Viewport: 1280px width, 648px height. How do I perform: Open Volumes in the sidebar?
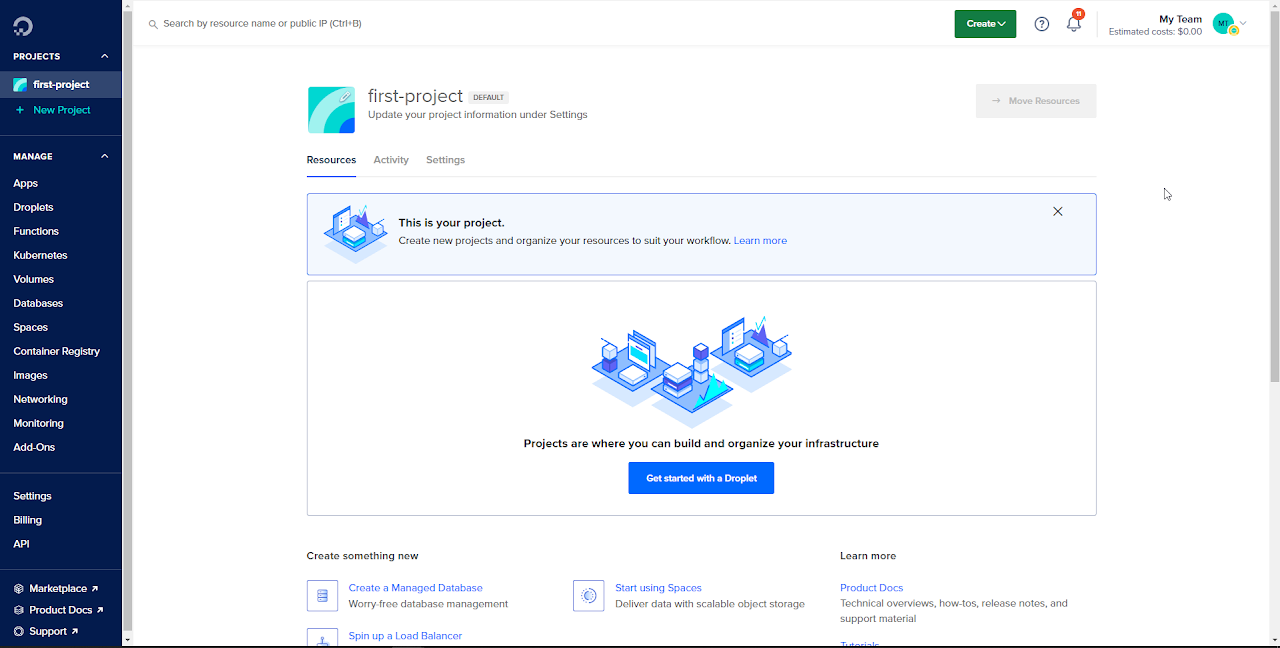click(x=33, y=280)
